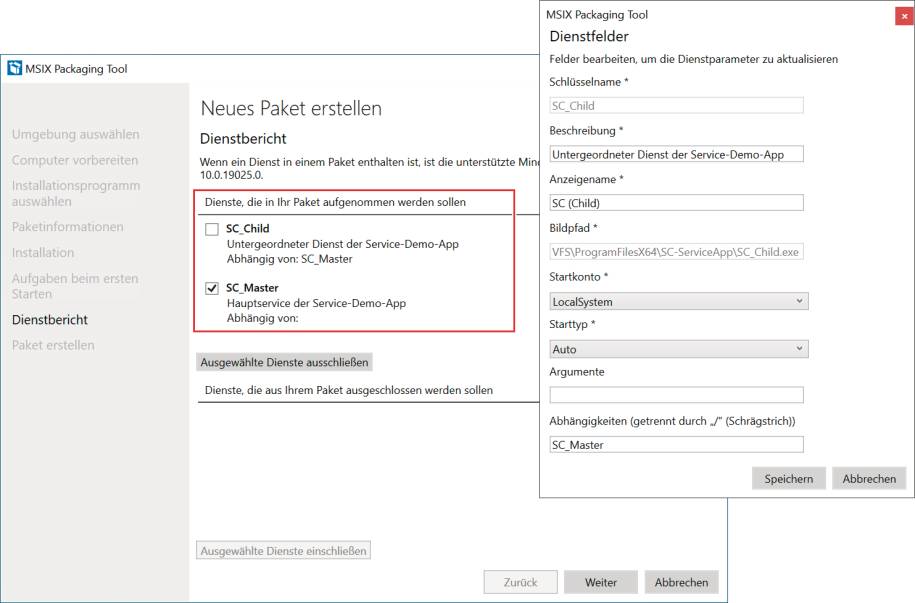Image resolution: width=915 pixels, height=603 pixels.
Task: Click the Schlüsselname field SC_Child
Action: pos(676,106)
